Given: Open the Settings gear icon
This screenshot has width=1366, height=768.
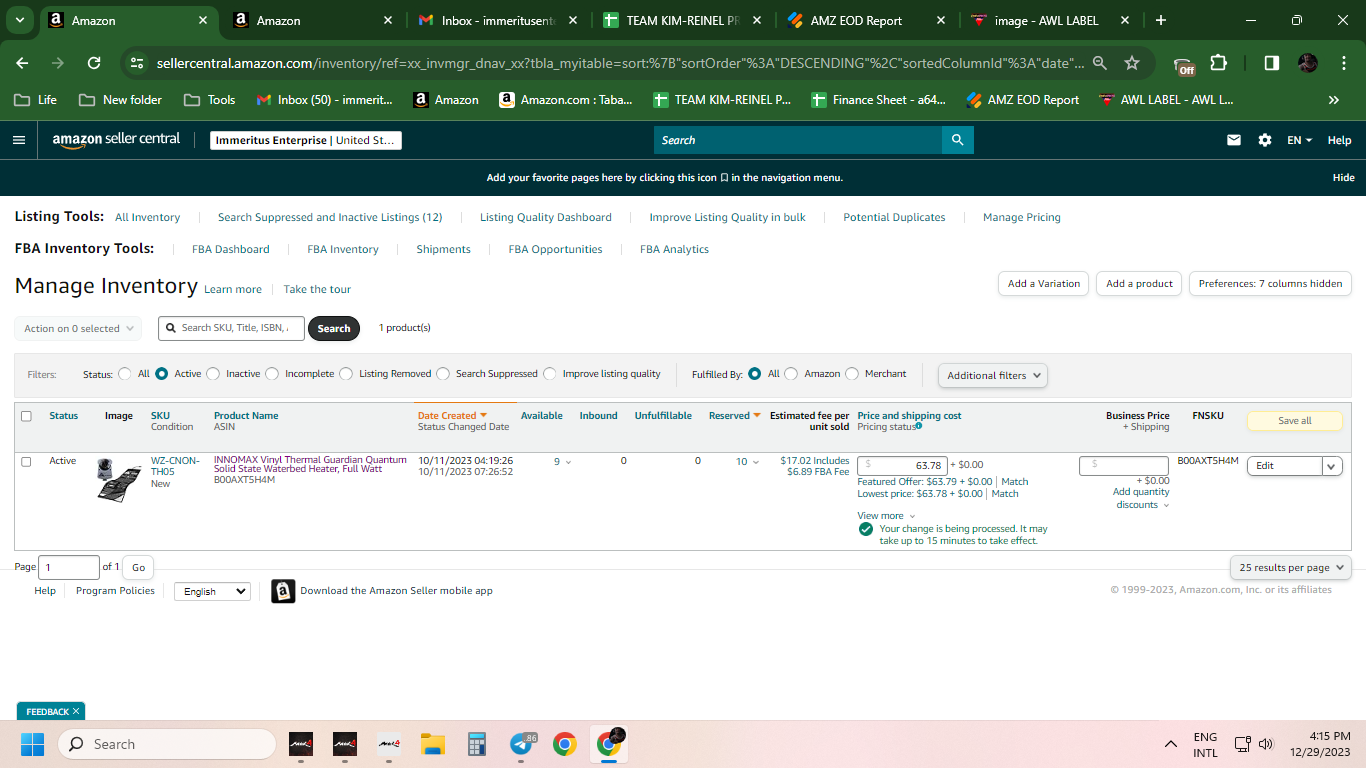Looking at the screenshot, I should click(1265, 140).
